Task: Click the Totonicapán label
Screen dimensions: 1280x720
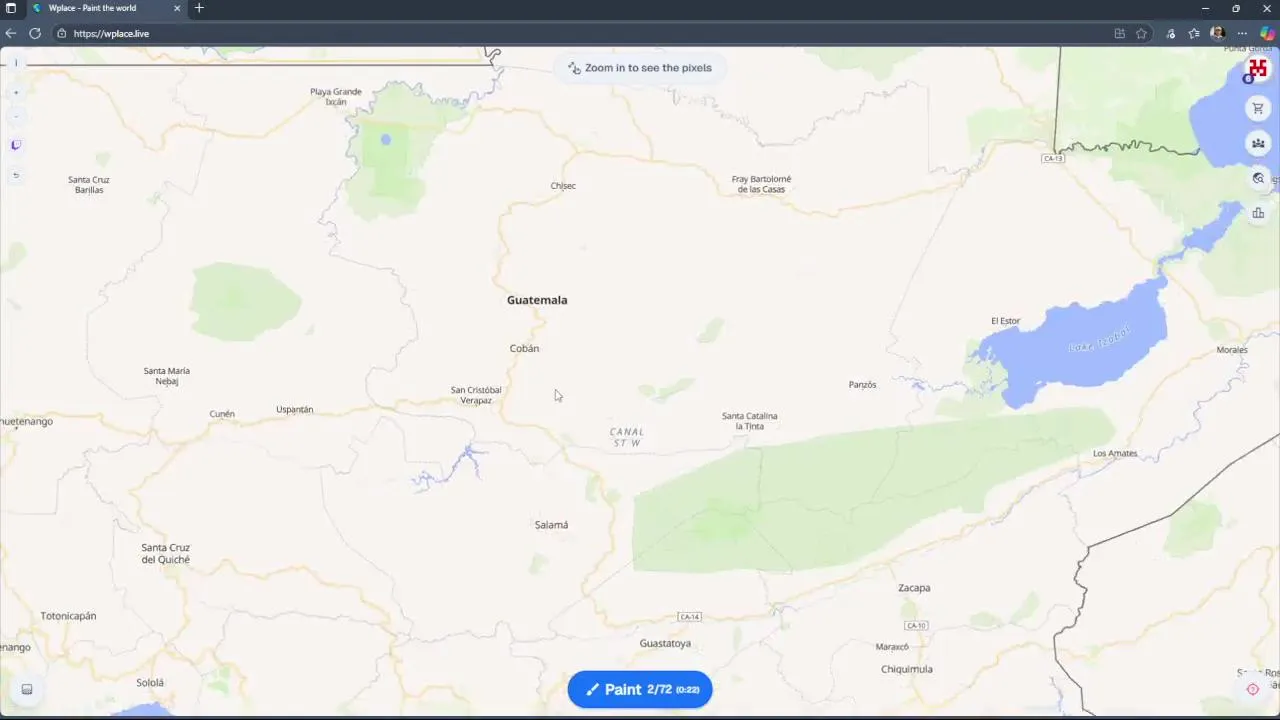Action: click(68, 616)
